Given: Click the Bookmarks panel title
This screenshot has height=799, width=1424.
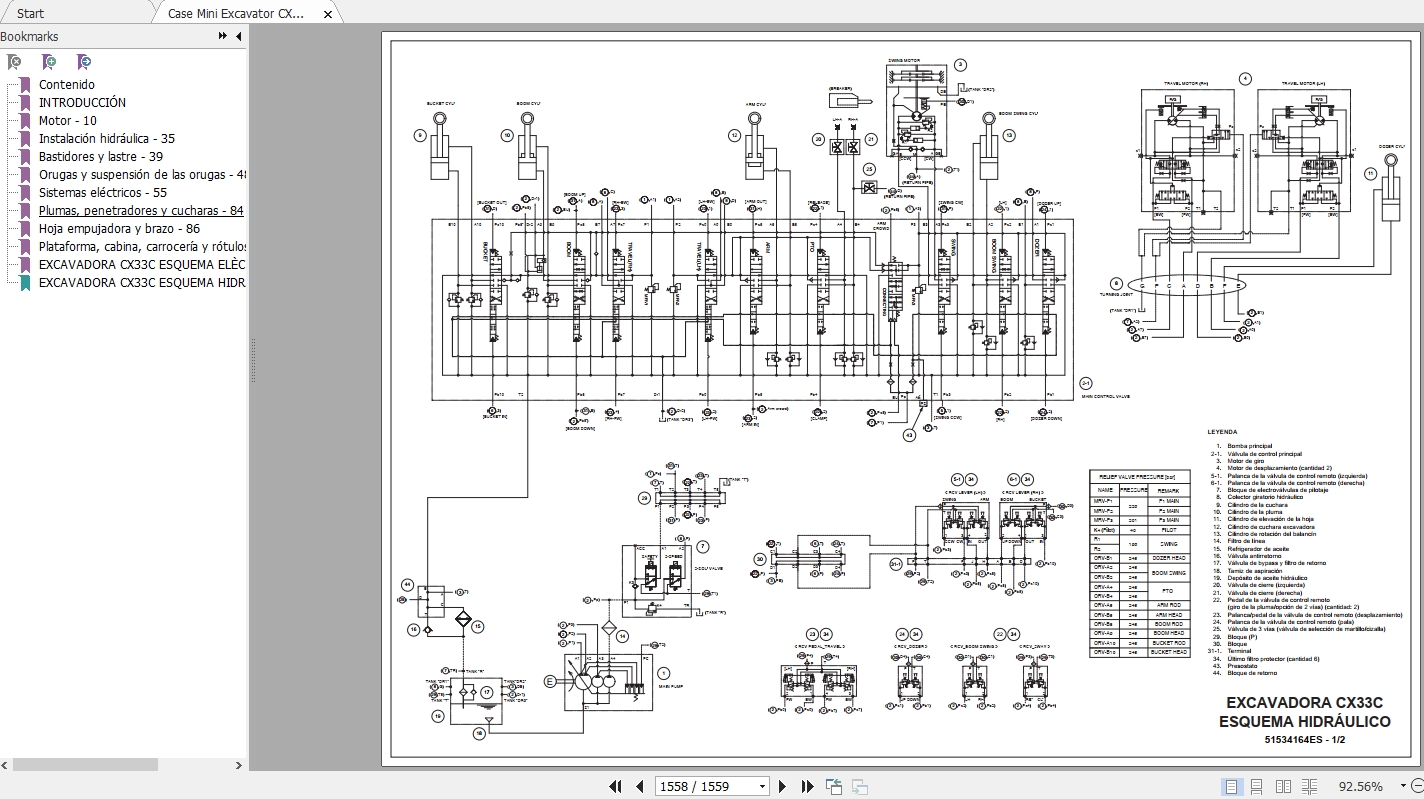Looking at the screenshot, I should pos(29,36).
